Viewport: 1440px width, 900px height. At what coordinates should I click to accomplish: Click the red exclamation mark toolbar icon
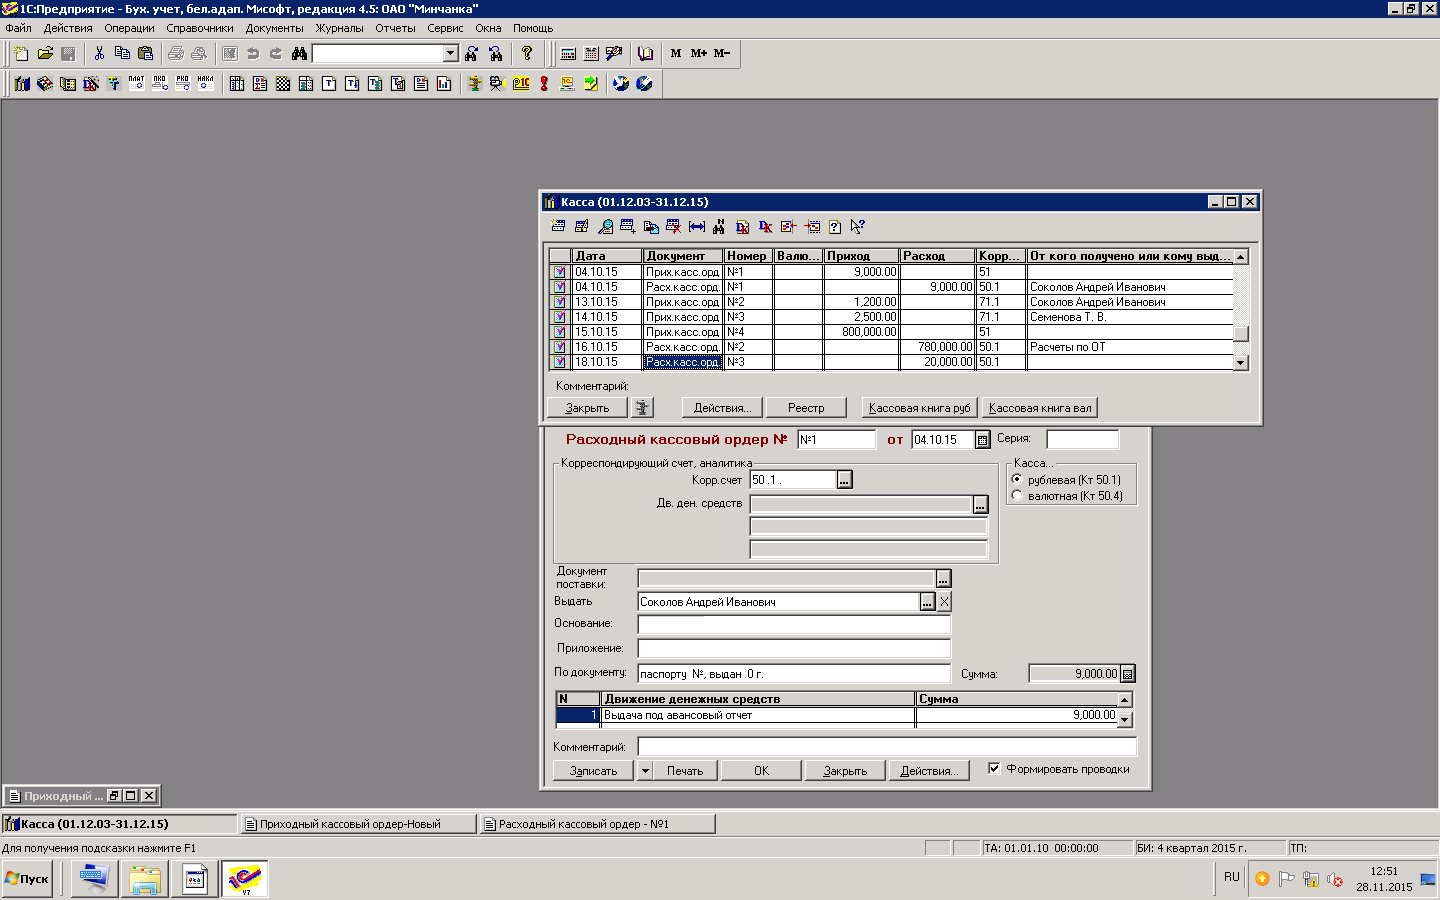coord(544,83)
